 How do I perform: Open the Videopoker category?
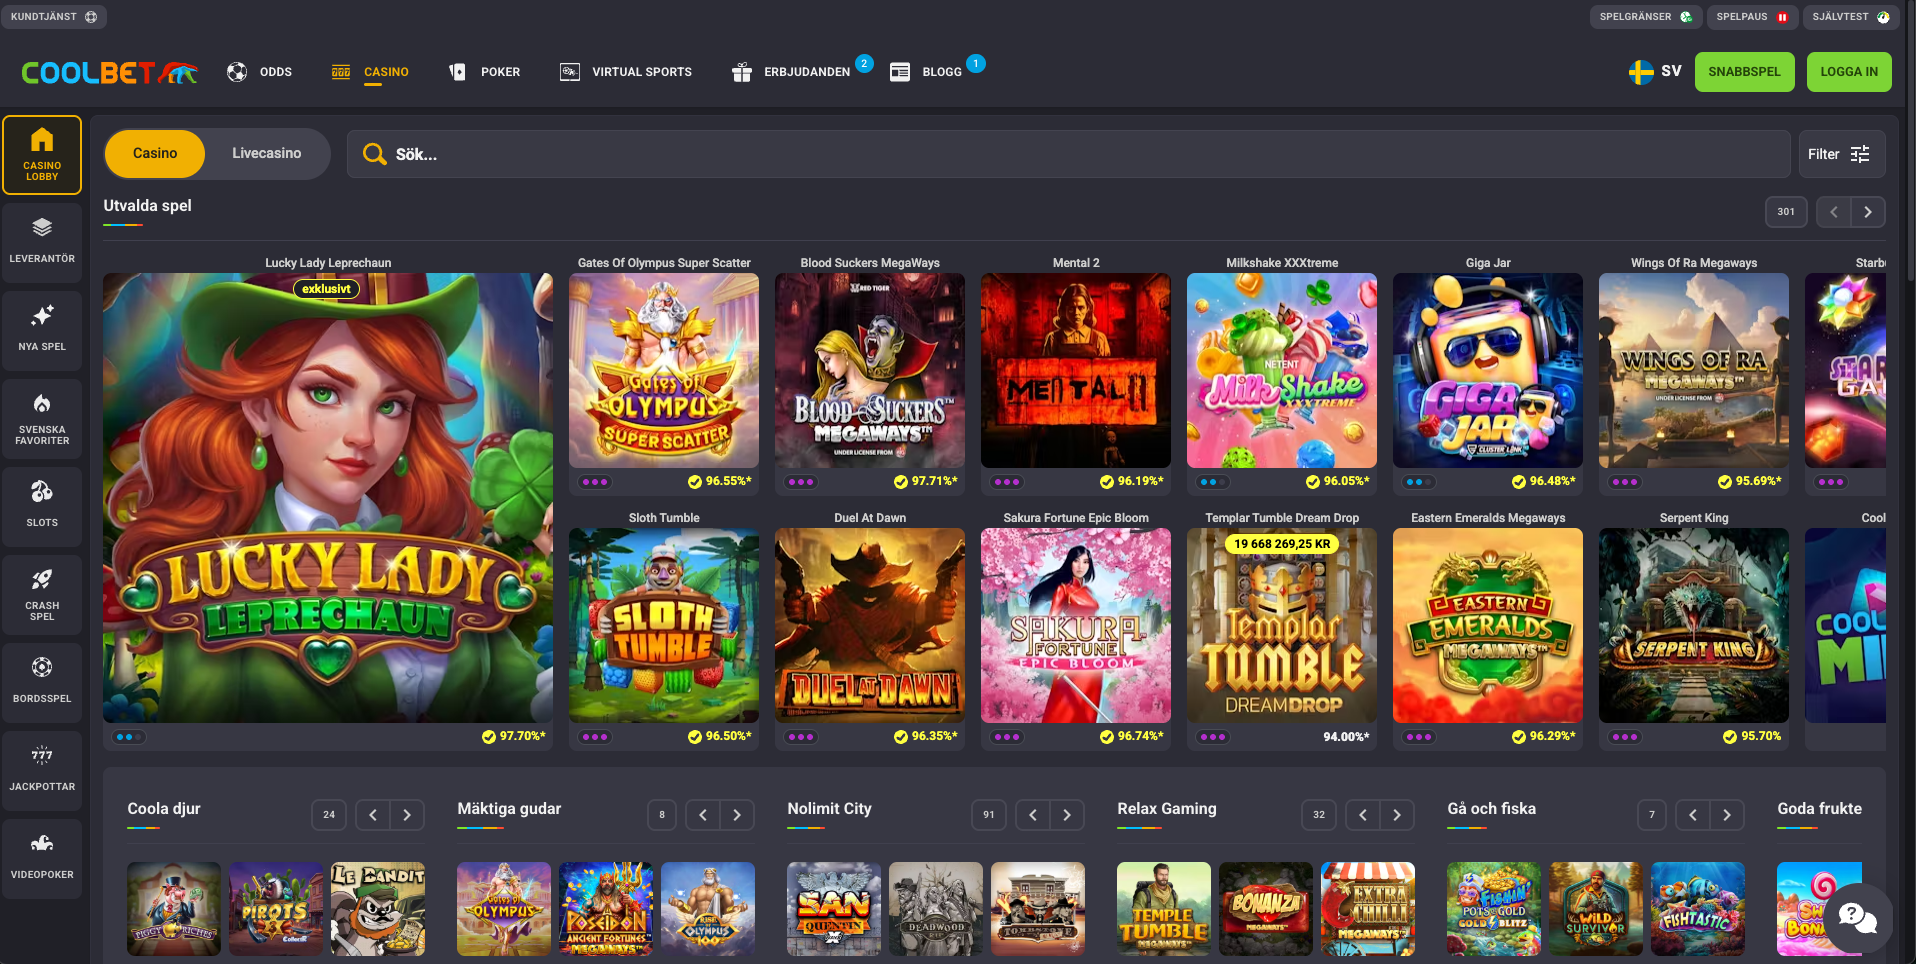pyautogui.click(x=42, y=857)
